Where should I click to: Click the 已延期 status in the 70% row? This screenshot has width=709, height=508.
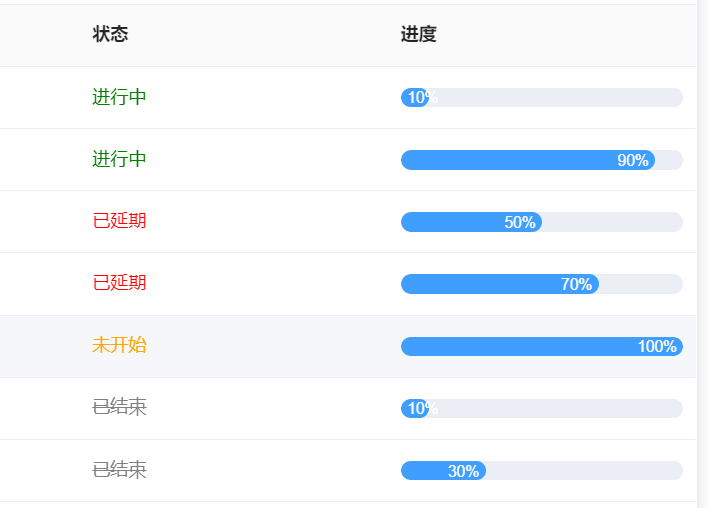click(x=119, y=283)
